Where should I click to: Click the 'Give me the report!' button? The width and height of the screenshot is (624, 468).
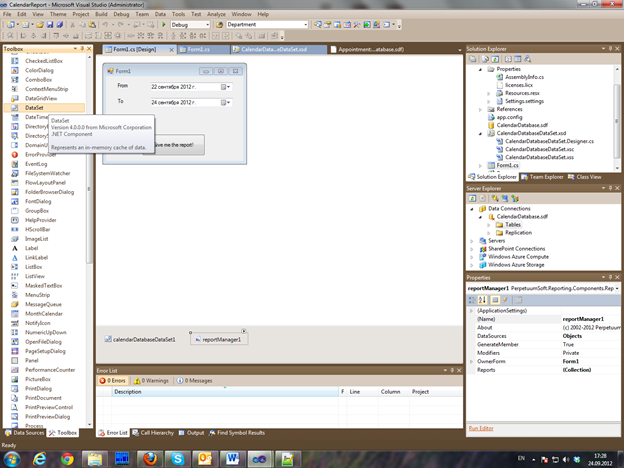pos(174,145)
